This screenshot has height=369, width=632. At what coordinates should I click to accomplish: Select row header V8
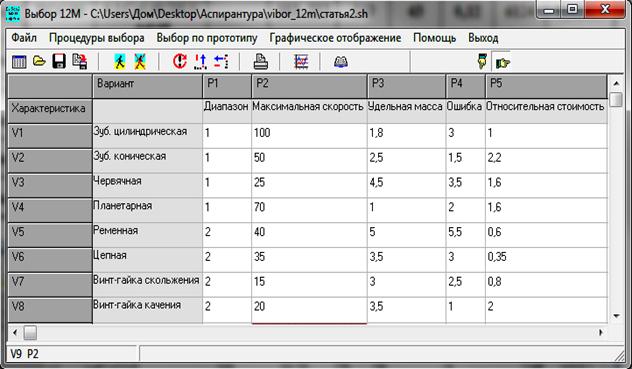(x=50, y=310)
